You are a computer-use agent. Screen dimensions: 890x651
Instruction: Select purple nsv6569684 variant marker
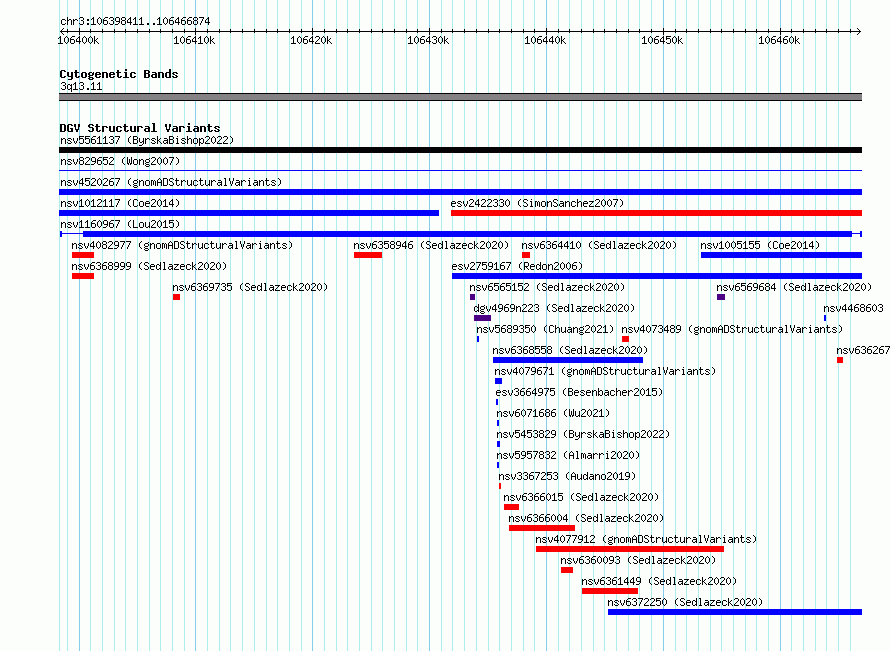coord(721,297)
